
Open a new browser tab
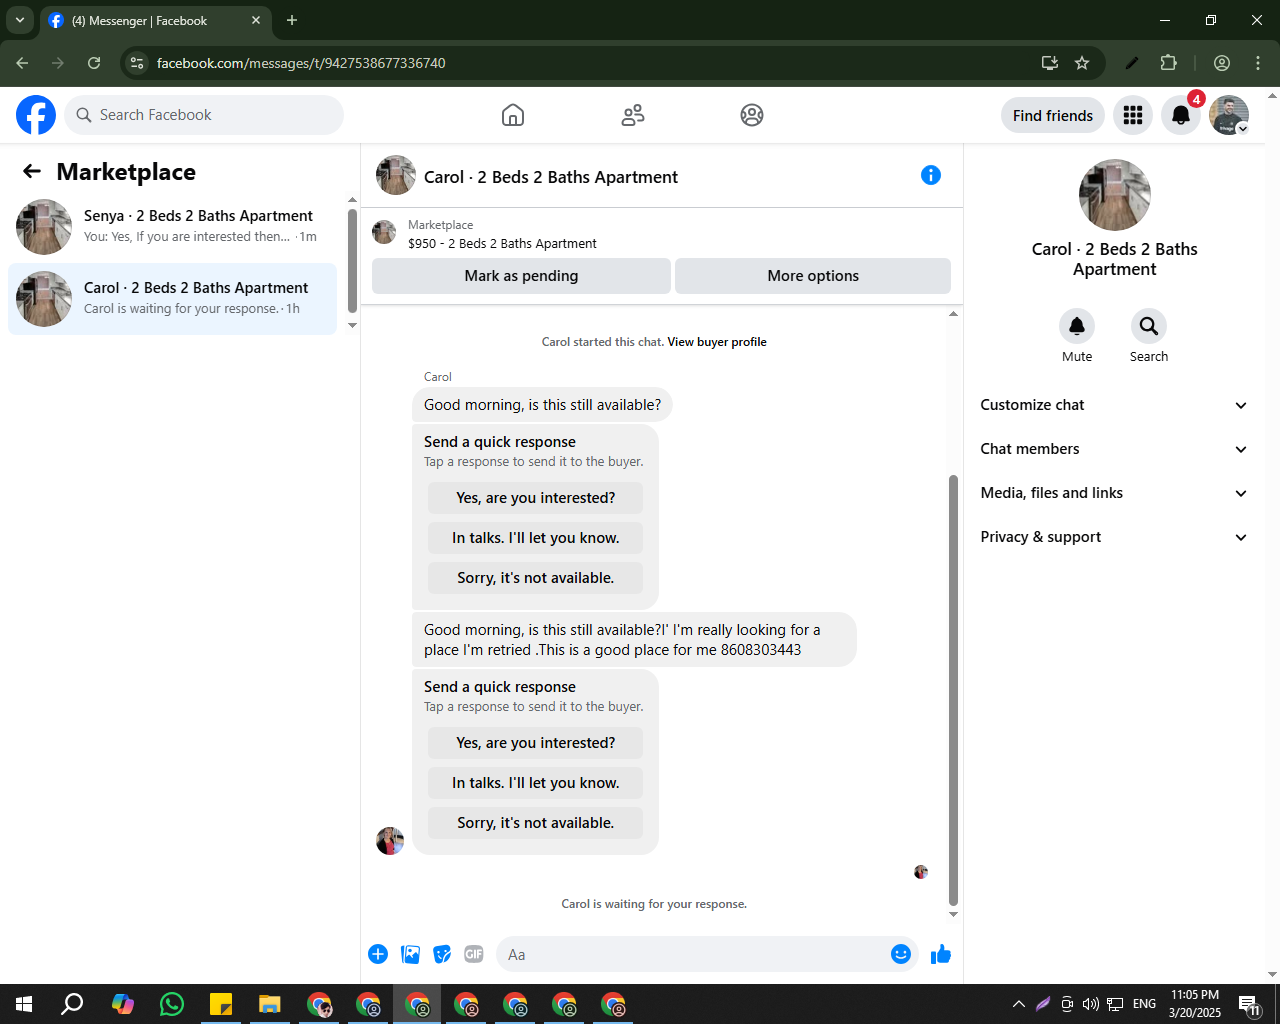click(292, 20)
